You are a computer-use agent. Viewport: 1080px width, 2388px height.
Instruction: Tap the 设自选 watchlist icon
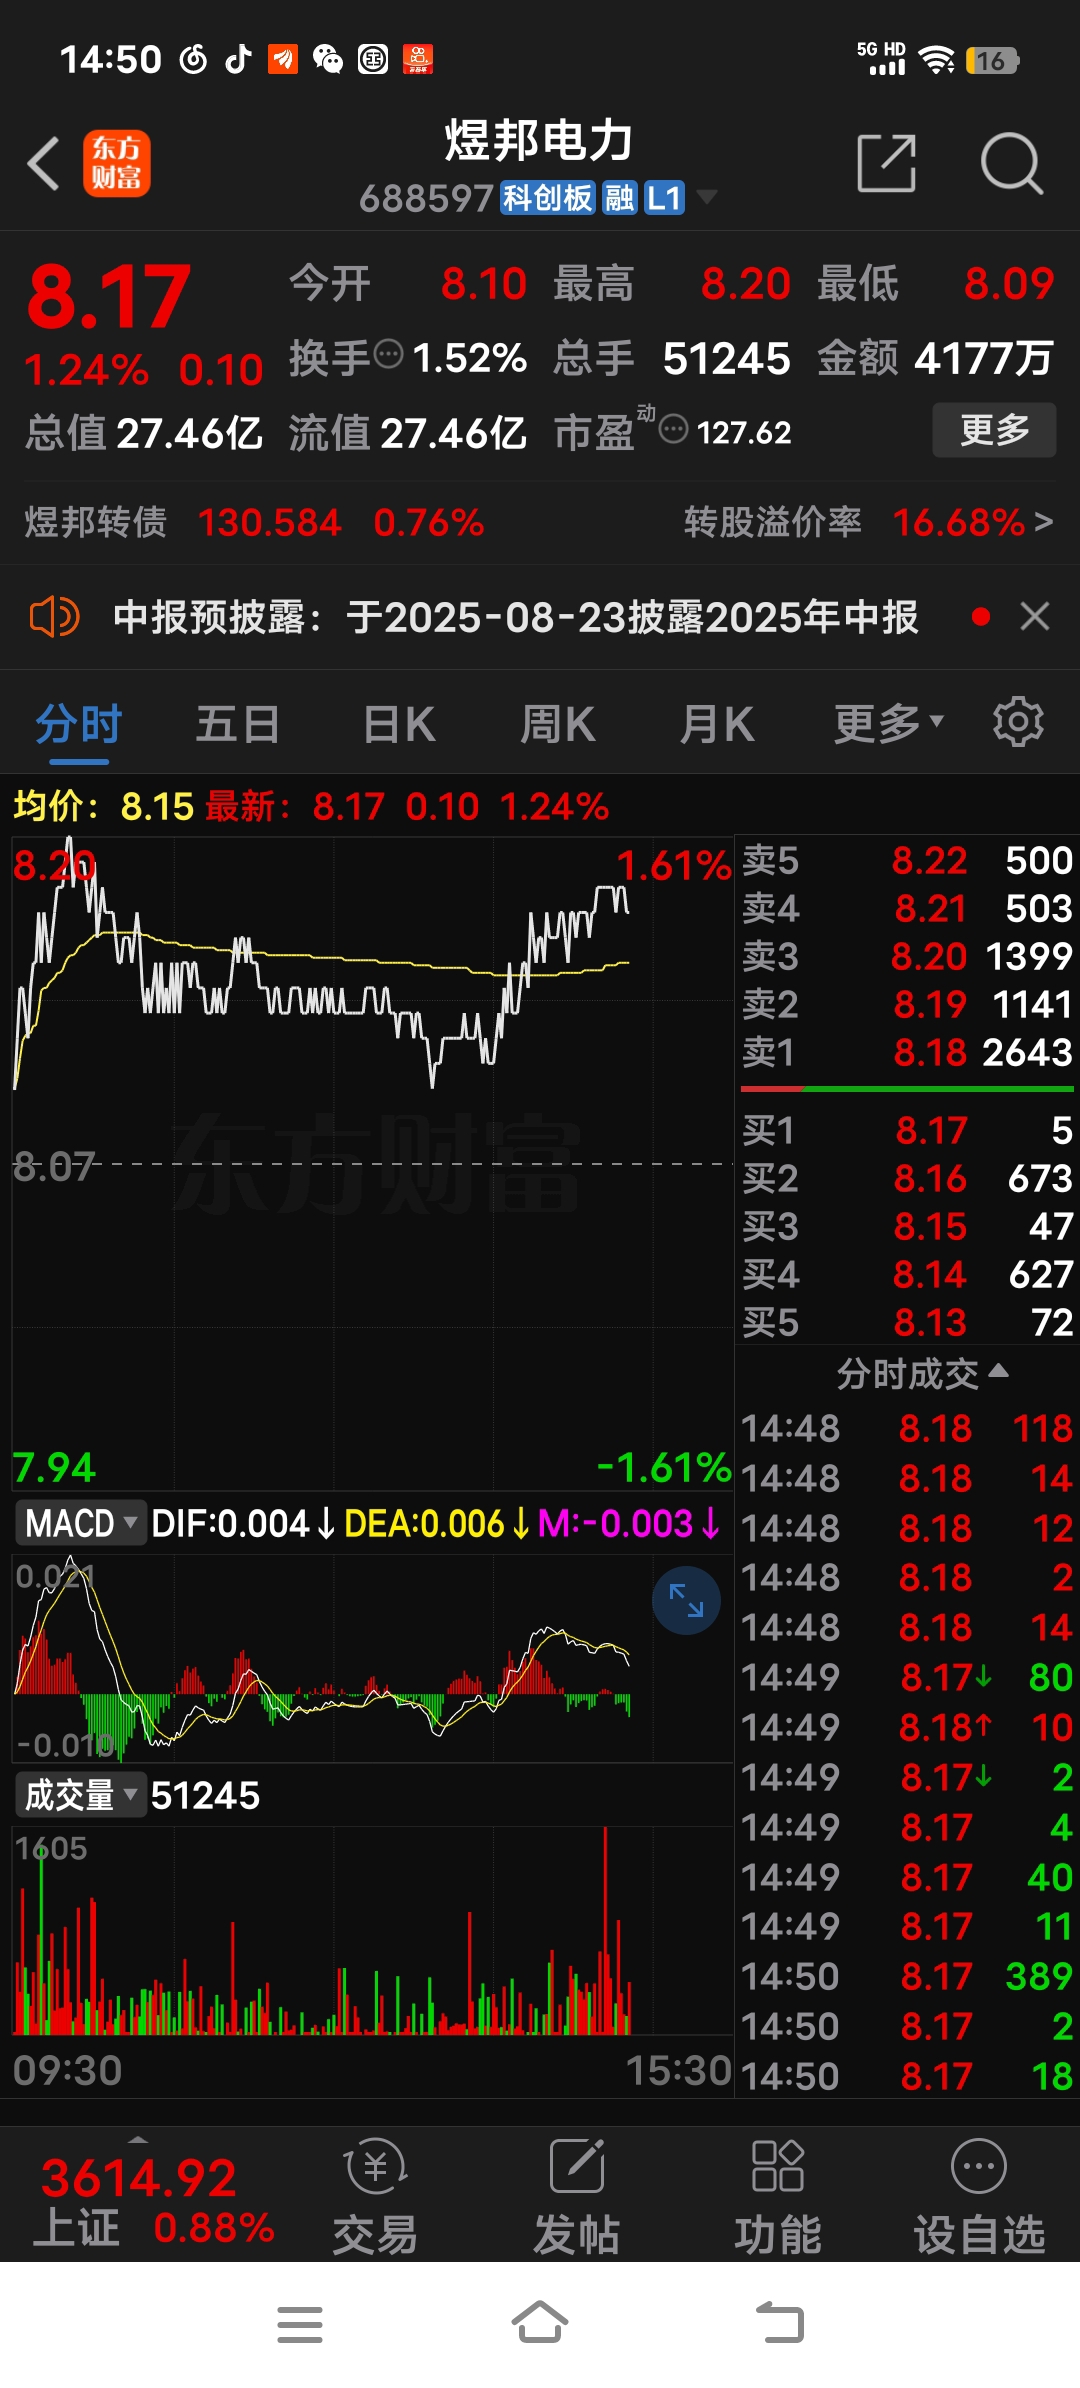pos(979,2197)
